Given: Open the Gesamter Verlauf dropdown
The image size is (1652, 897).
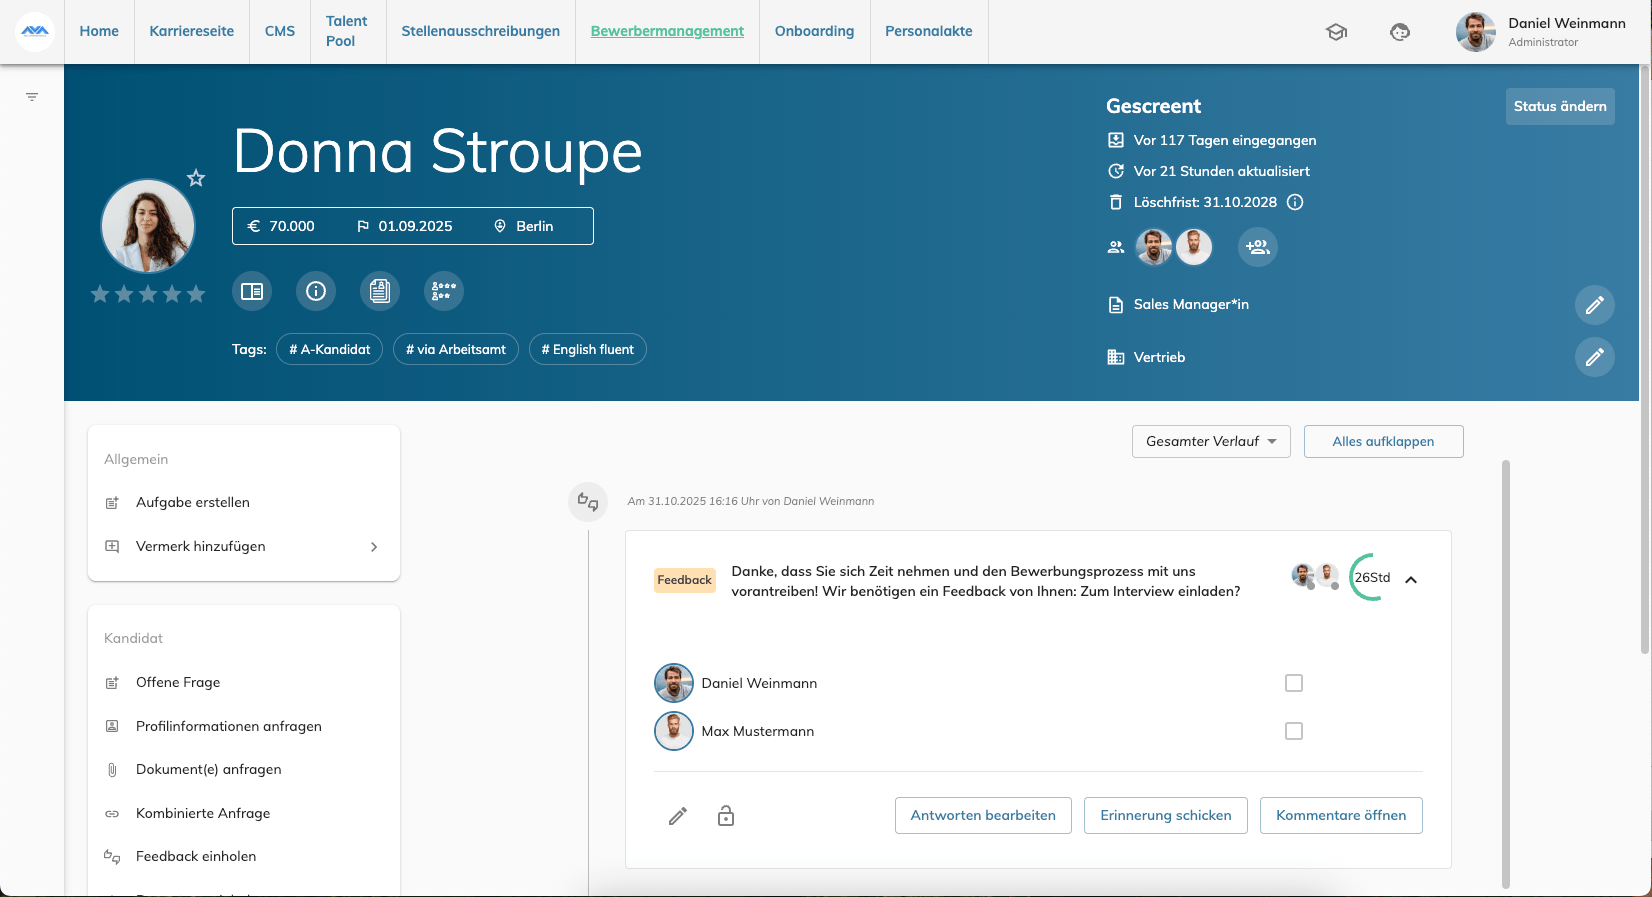Looking at the screenshot, I should coord(1211,441).
